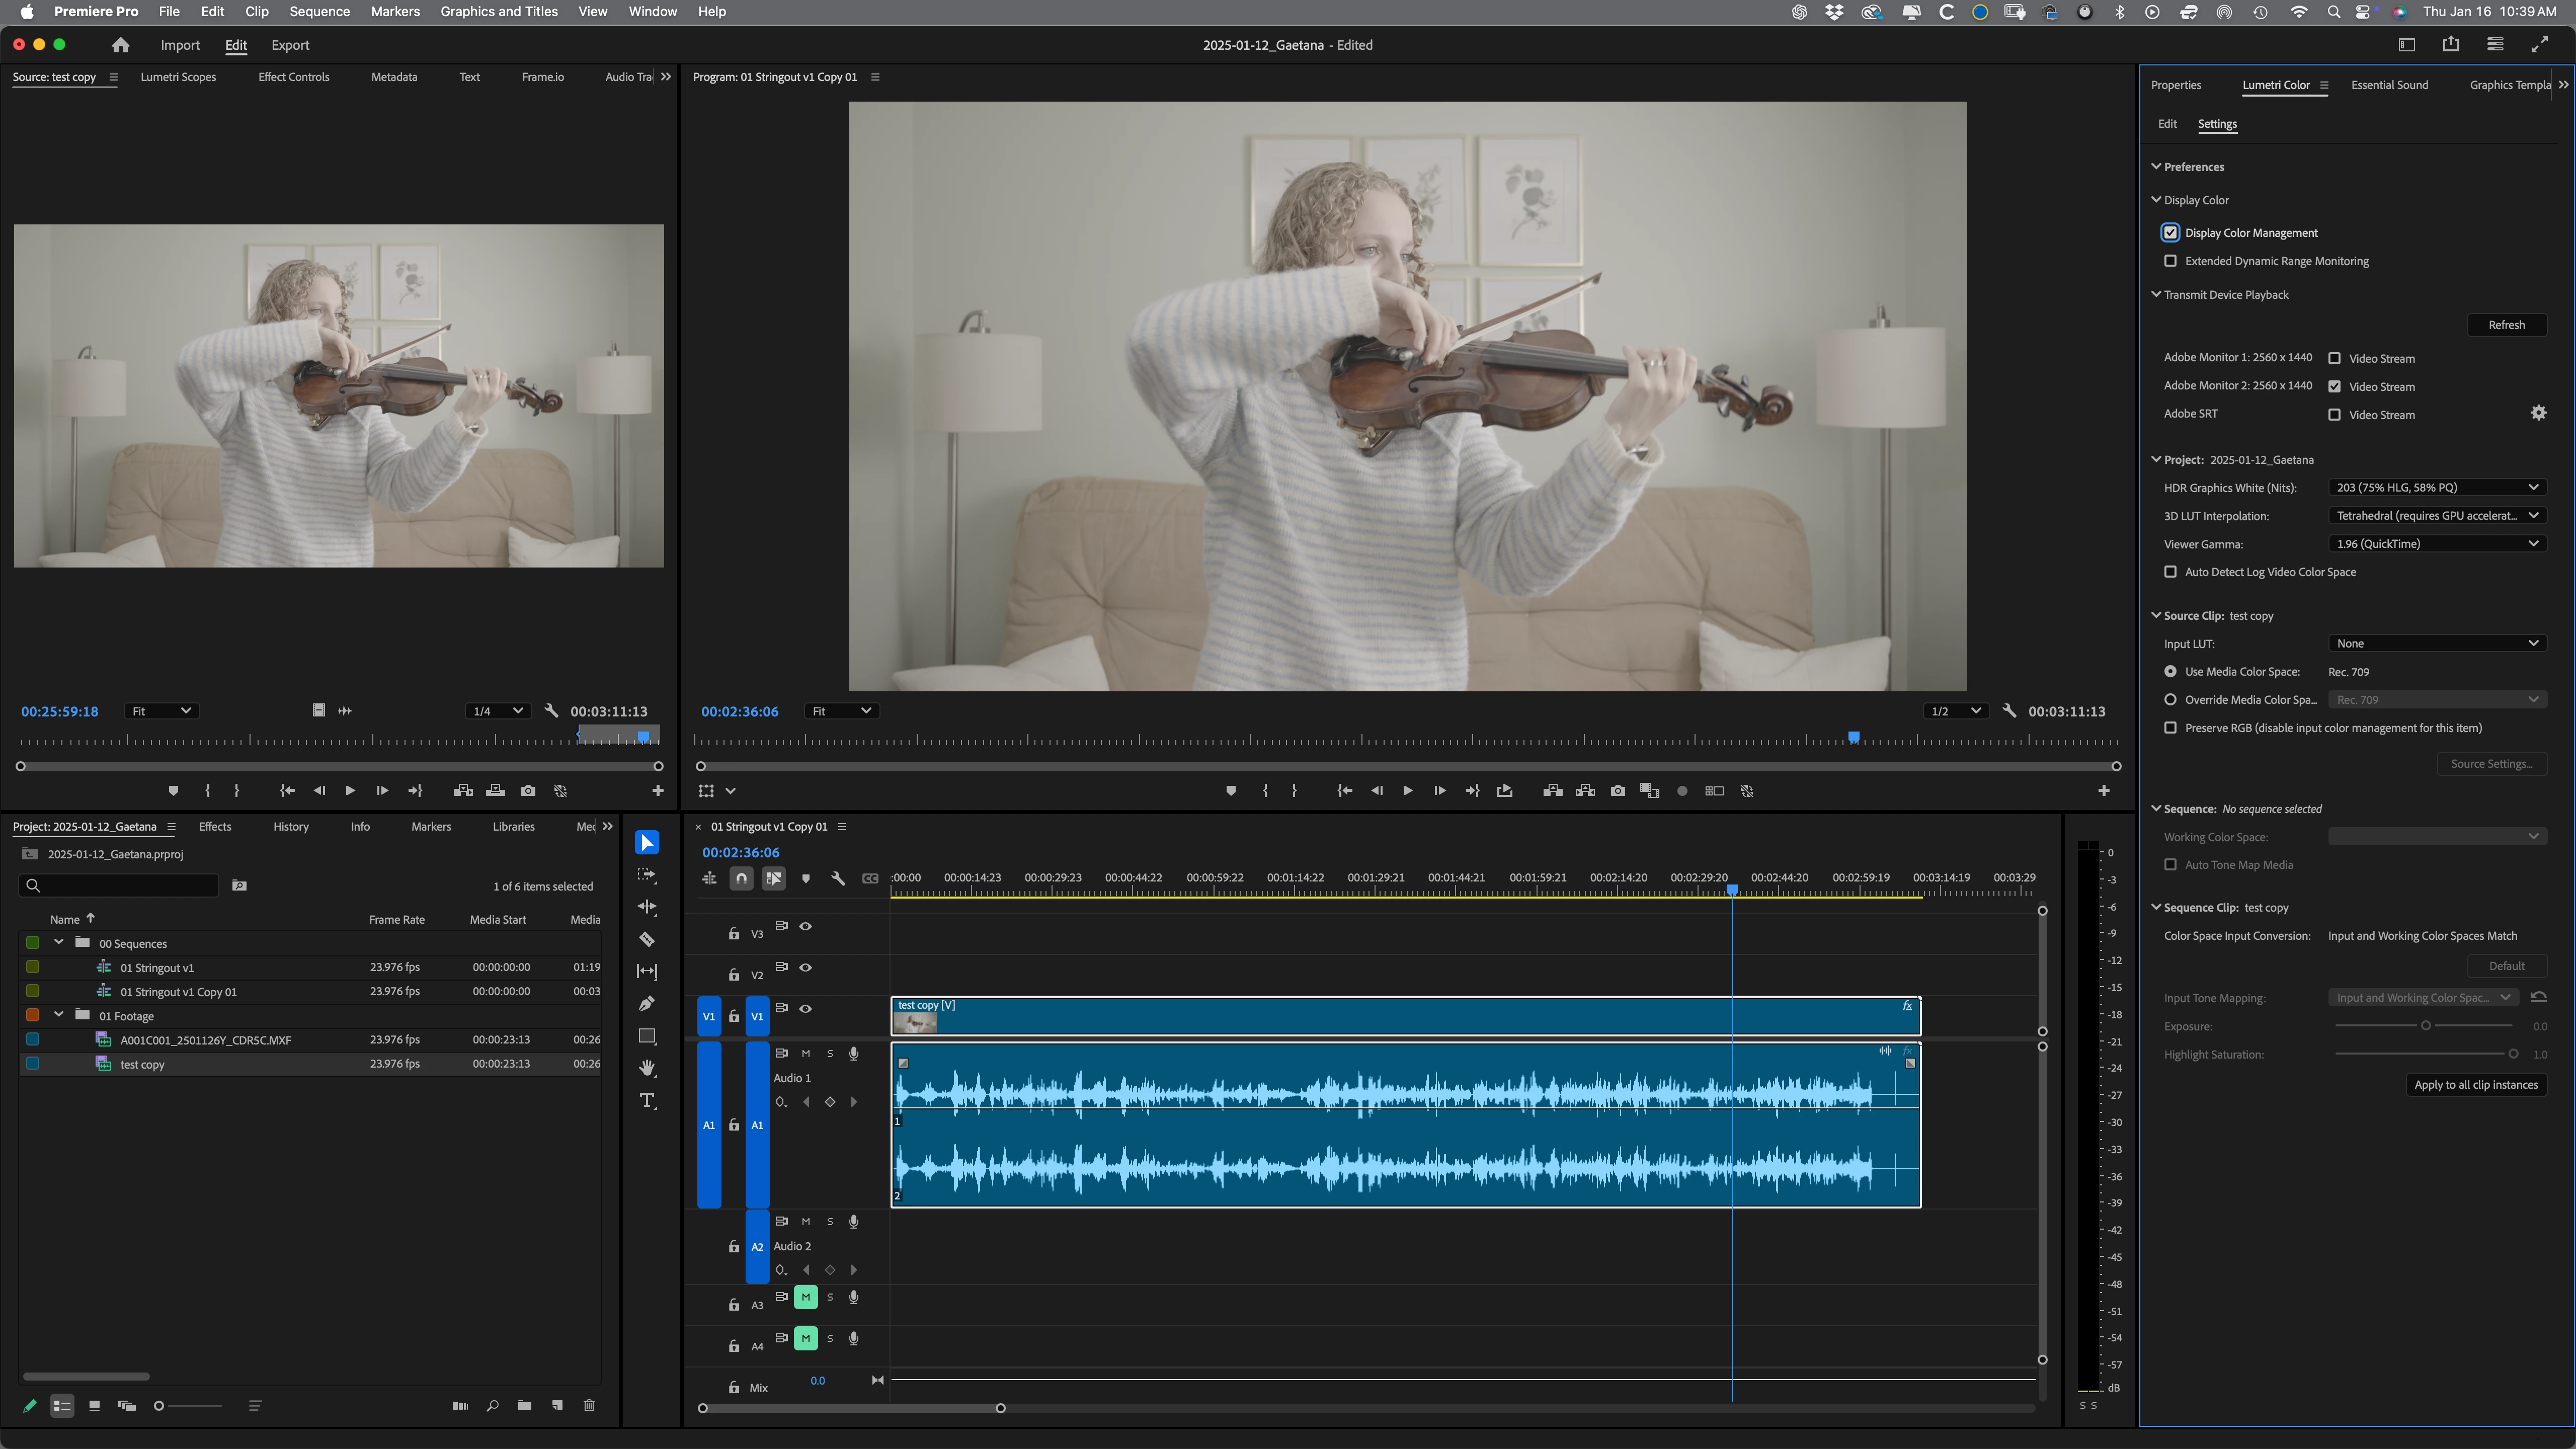
Task: Toggle timeline Snap magnet icon
Action: [x=741, y=878]
